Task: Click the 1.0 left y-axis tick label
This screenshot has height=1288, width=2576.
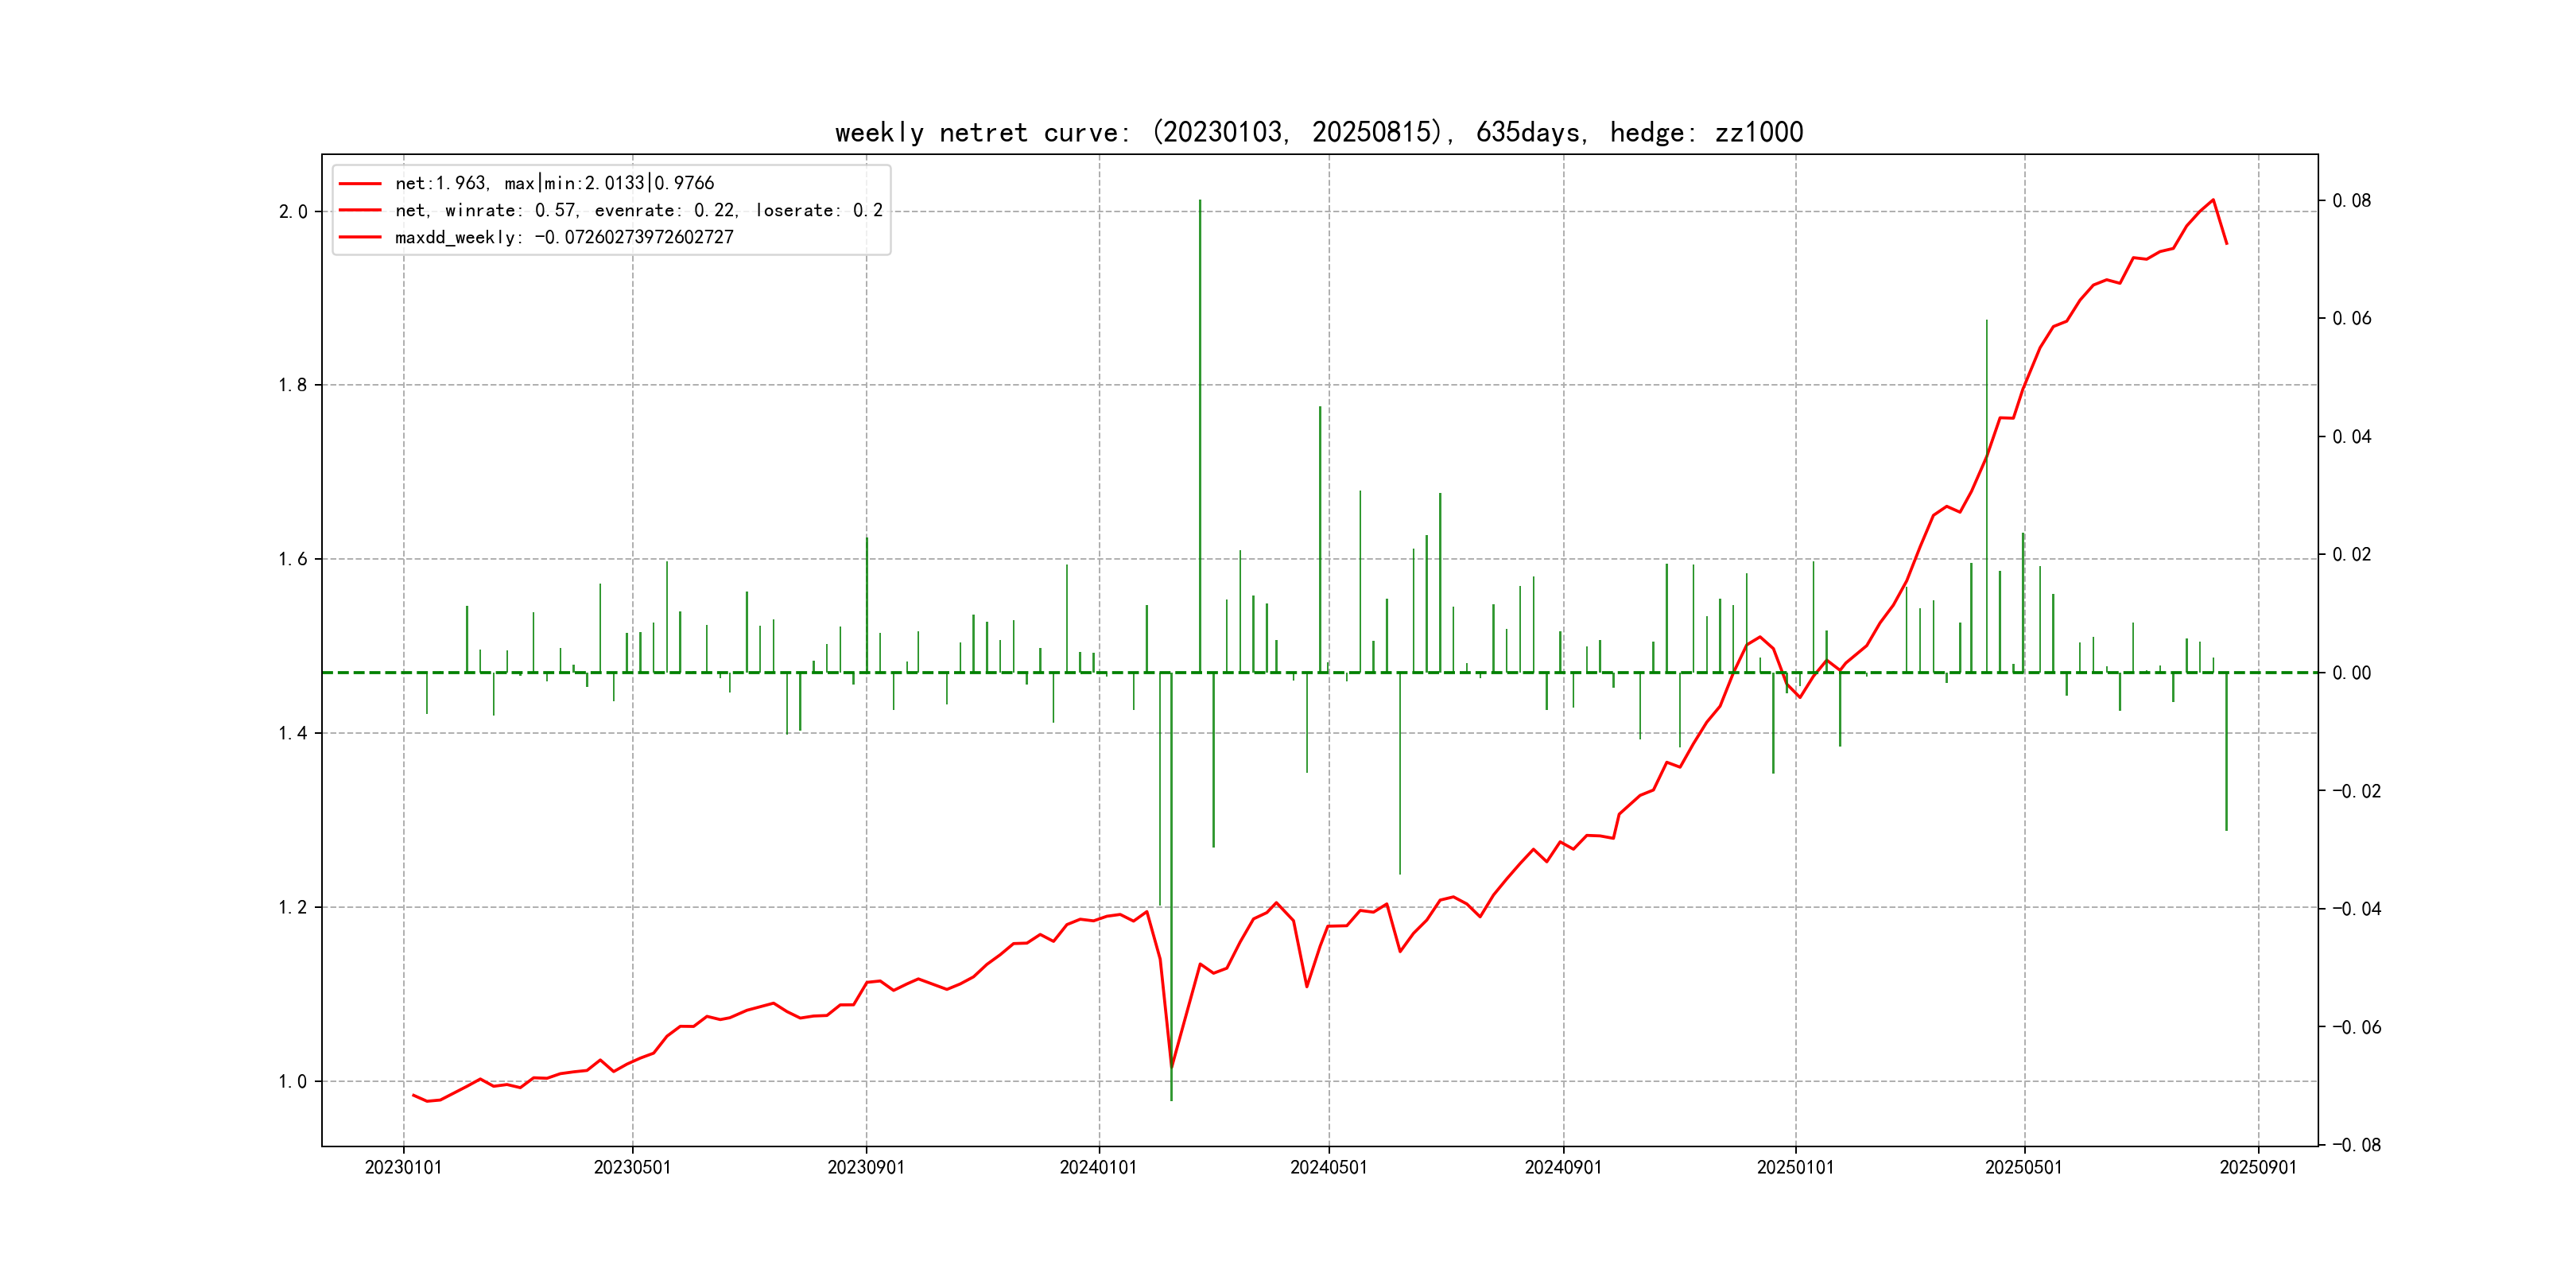Action: coord(293,1081)
